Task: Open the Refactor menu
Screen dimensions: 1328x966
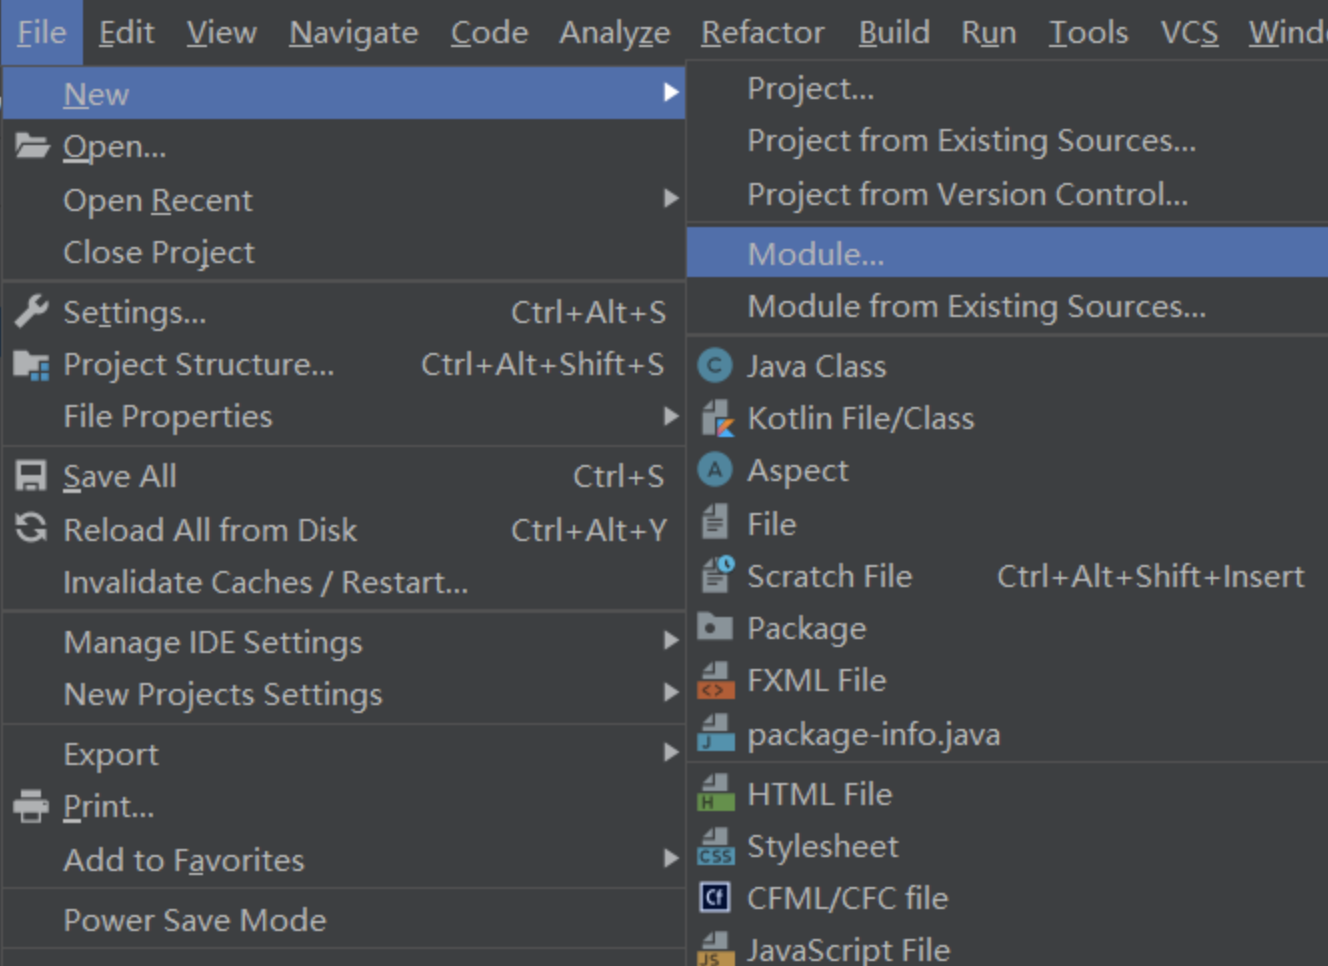Action: 762,32
